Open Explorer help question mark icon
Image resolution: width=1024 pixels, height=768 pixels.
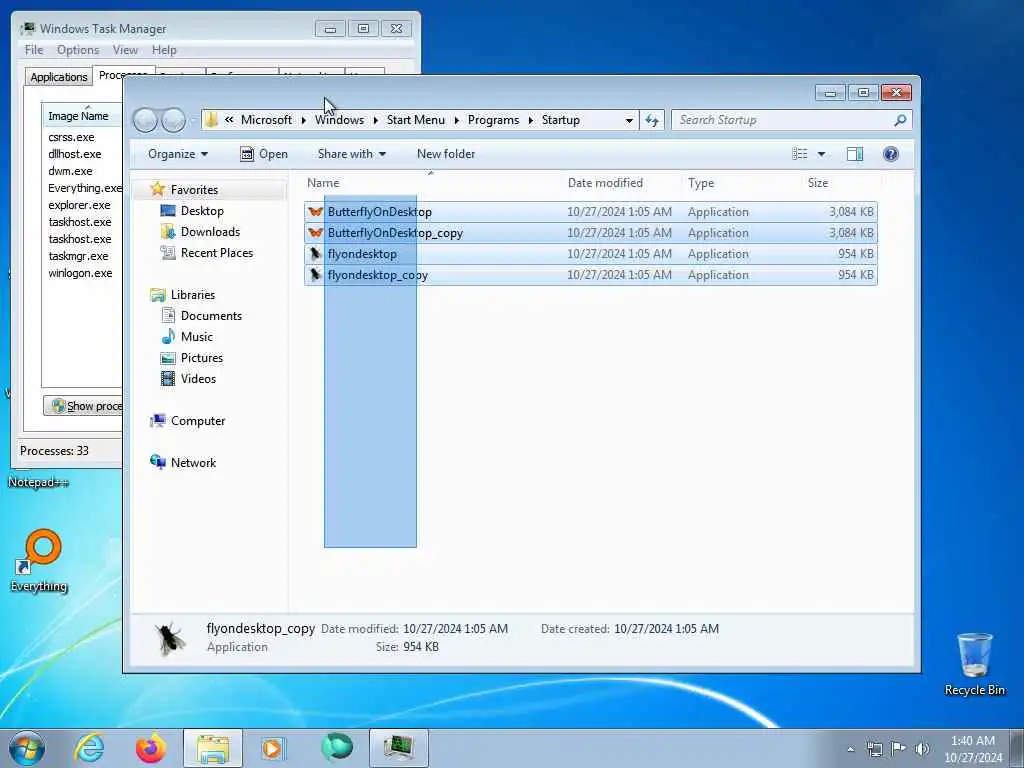(890, 154)
